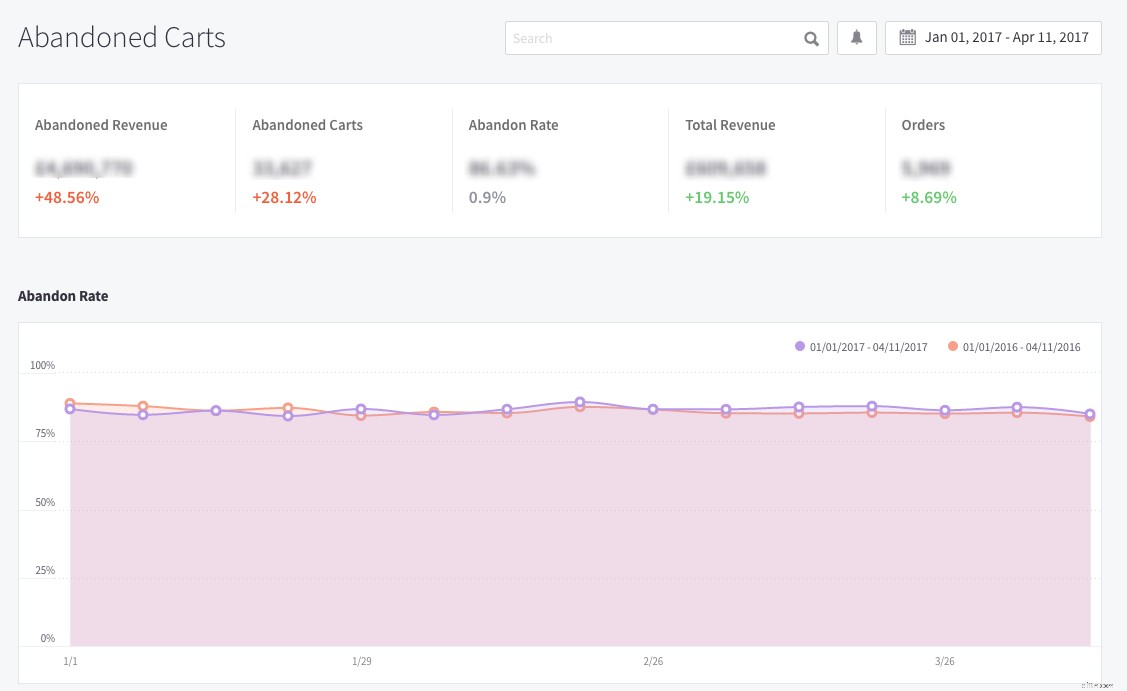Click the +48.56% change indicator
The image size is (1127, 691).
coord(67,197)
